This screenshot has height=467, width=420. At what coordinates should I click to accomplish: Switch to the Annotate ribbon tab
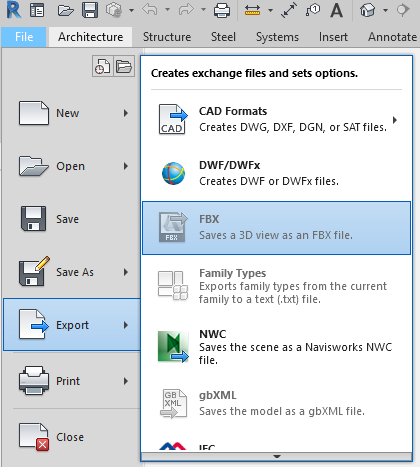pyautogui.click(x=392, y=37)
